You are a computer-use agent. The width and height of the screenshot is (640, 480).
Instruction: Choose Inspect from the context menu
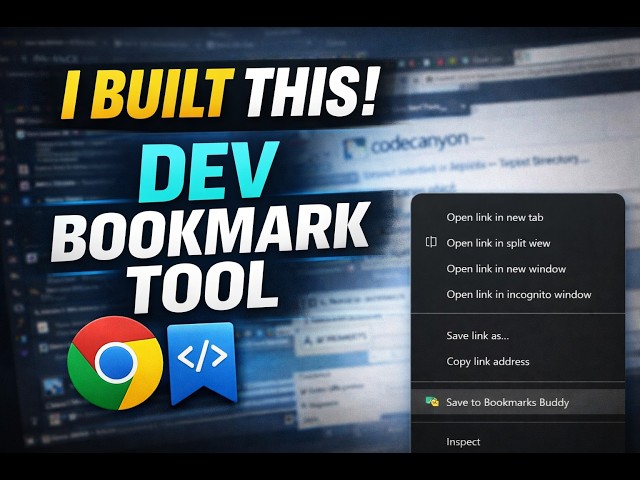(x=463, y=442)
